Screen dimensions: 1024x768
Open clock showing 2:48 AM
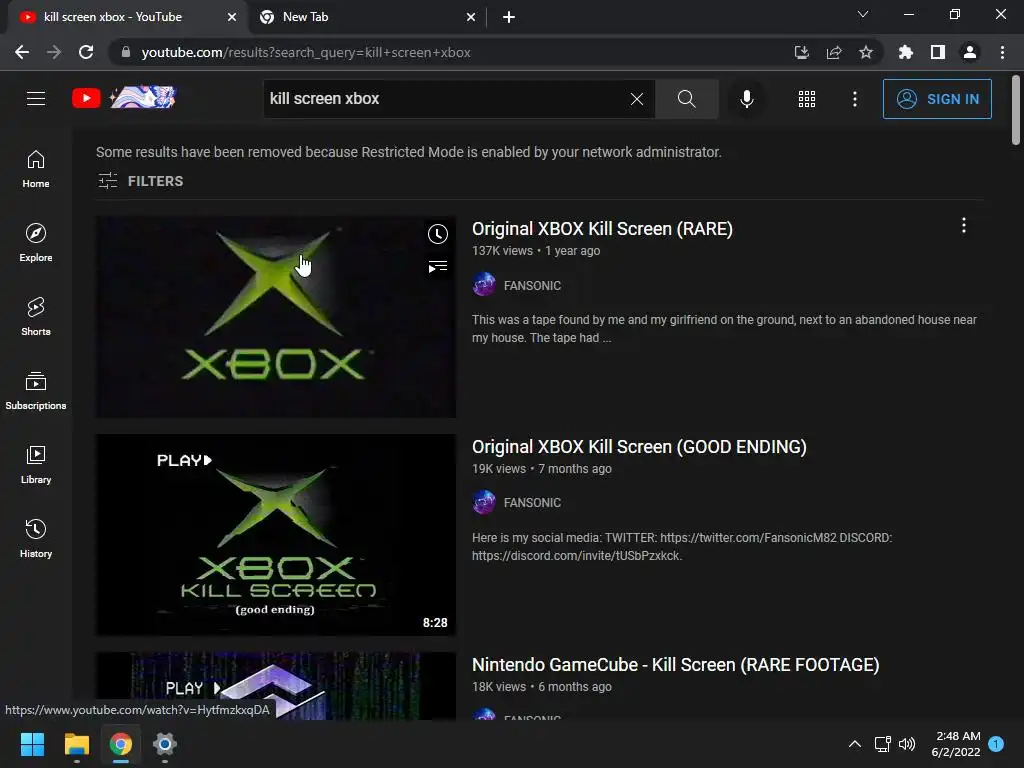click(x=955, y=744)
